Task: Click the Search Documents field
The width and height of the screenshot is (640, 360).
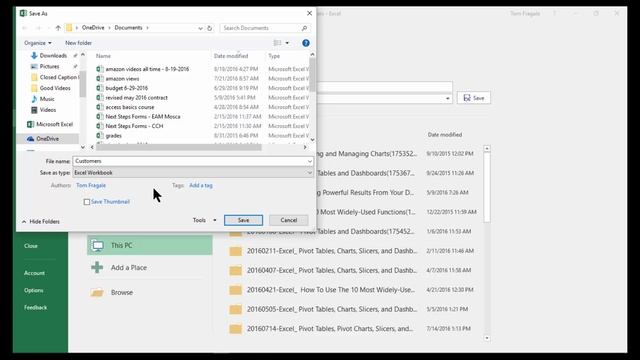Action: click(x=260, y=28)
